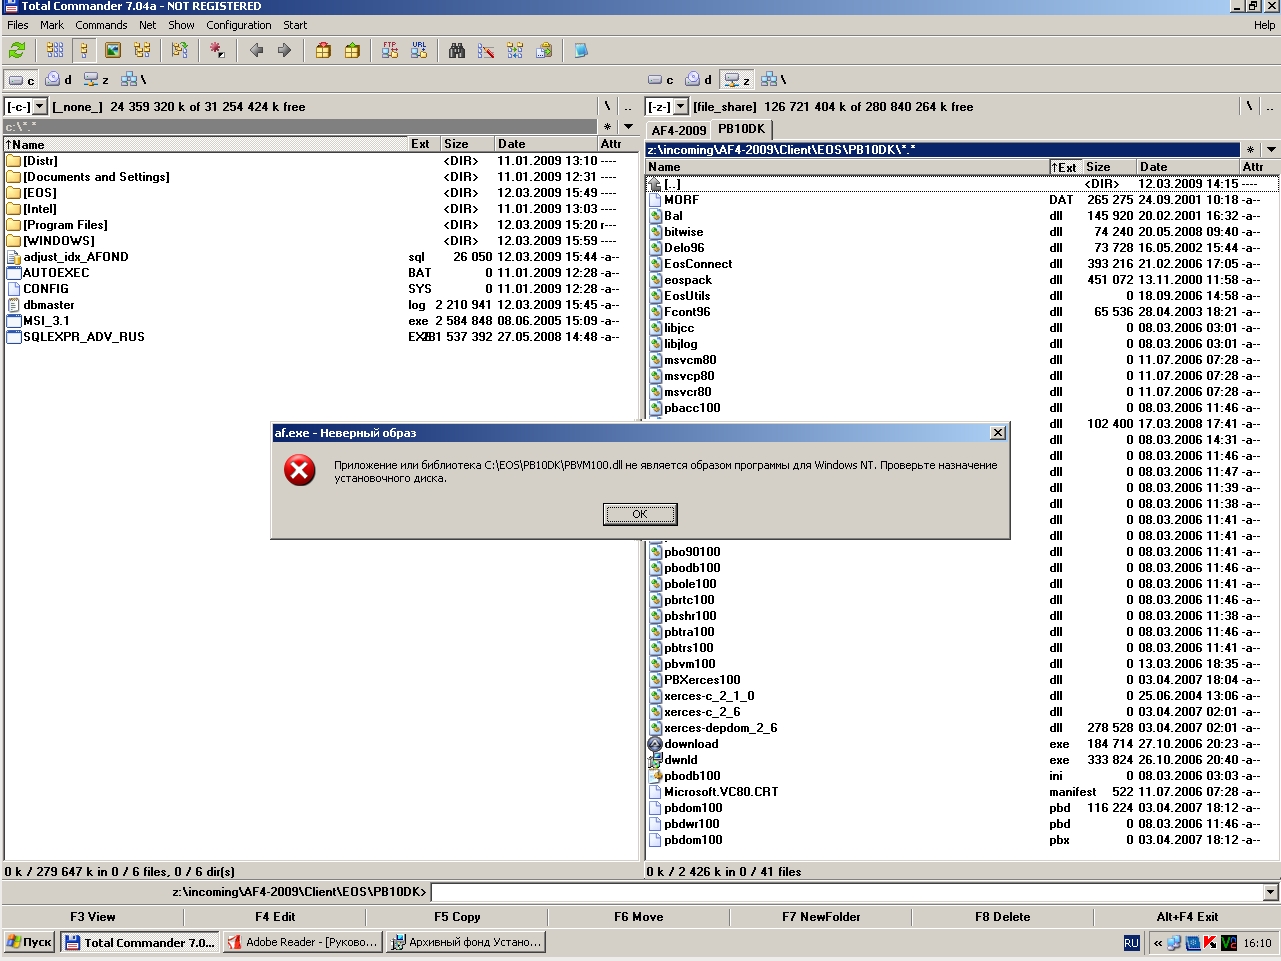Open the Help menu
This screenshot has width=1281, height=961.
[x=1264, y=25]
